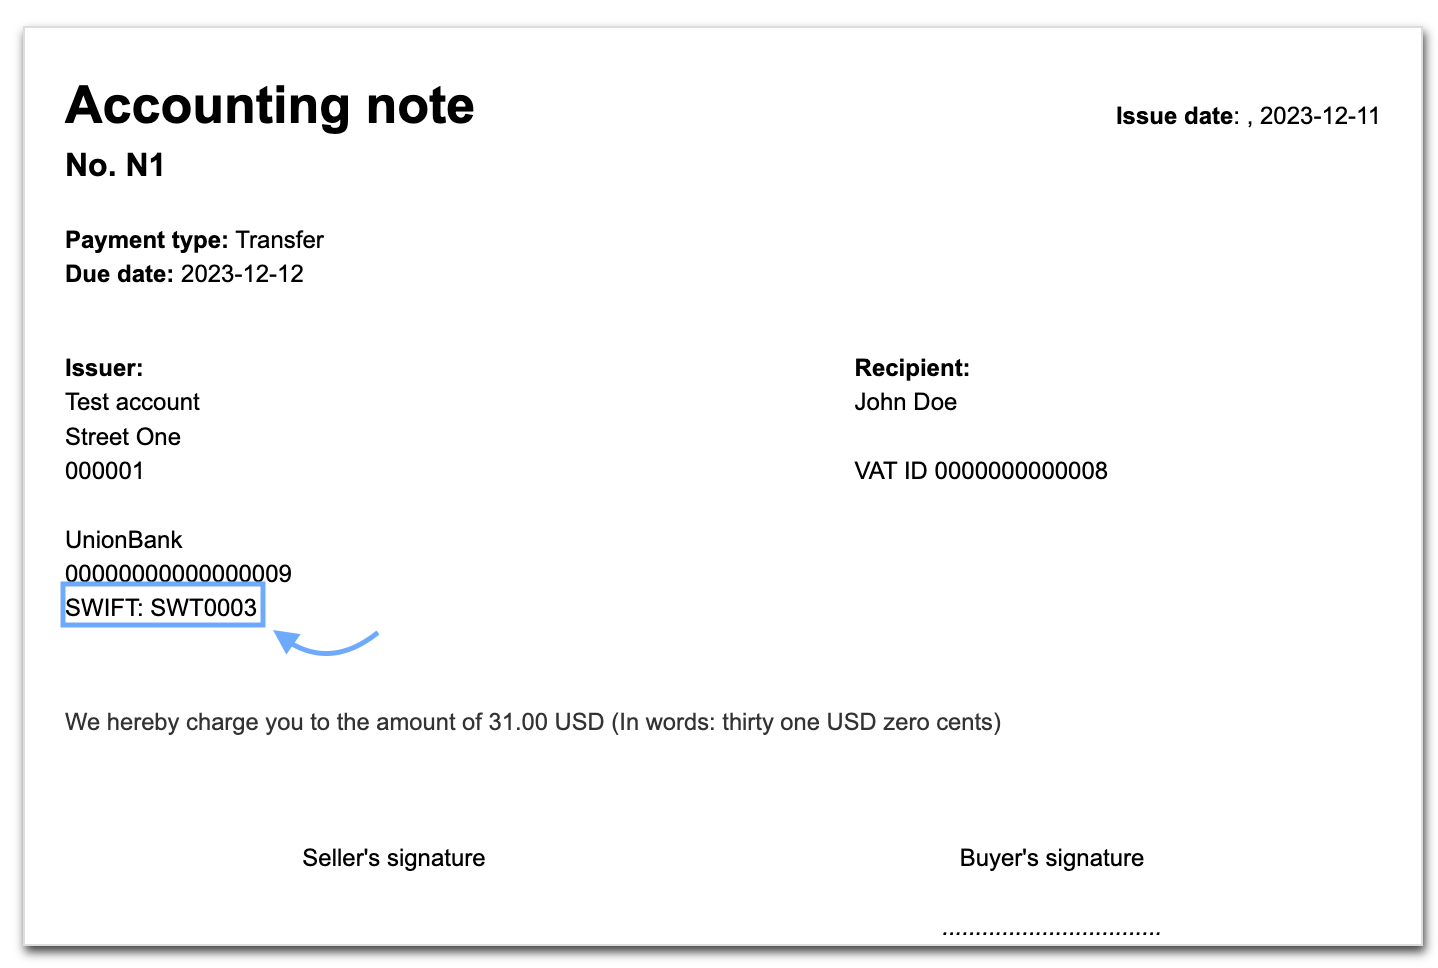Click the "Payment type: Transfer" line

[x=194, y=240]
